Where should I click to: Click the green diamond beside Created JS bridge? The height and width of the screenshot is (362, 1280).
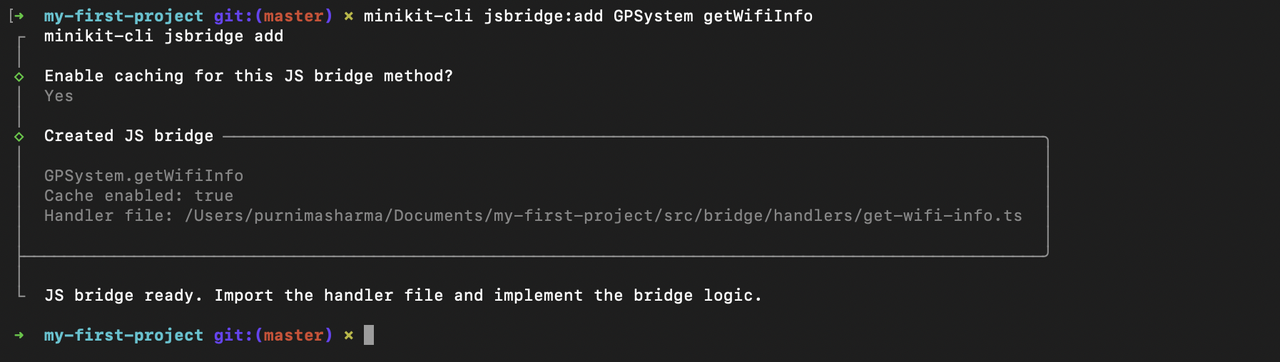coord(19,137)
